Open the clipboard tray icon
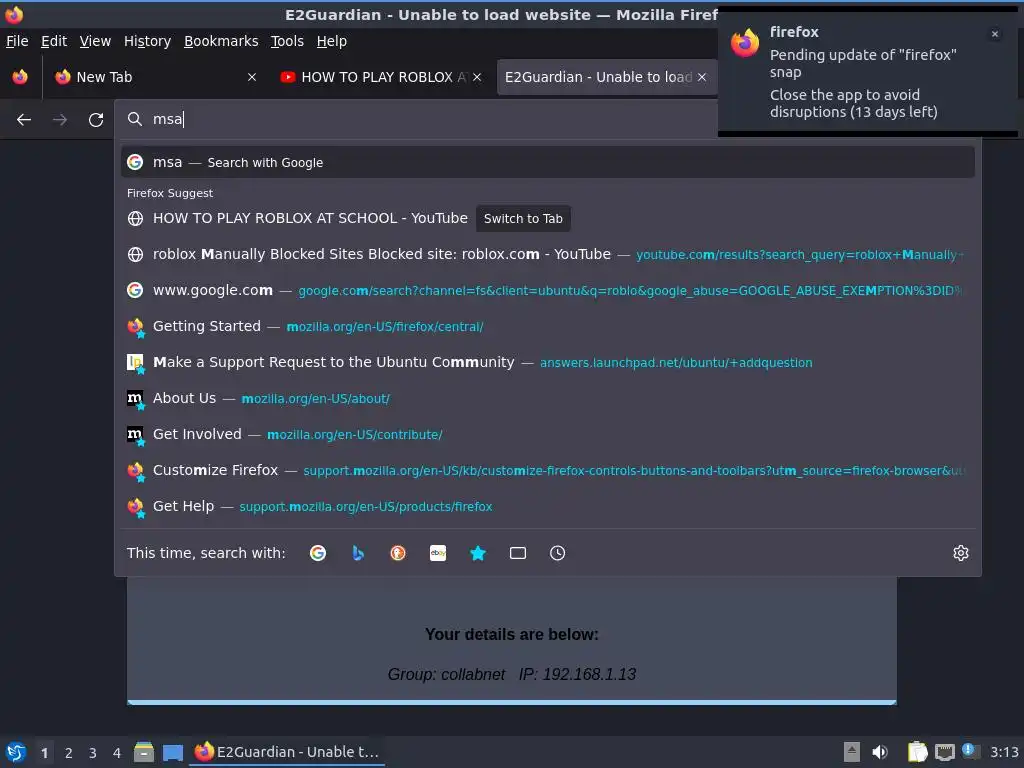Screen dimensions: 1024x768 pos(918,752)
